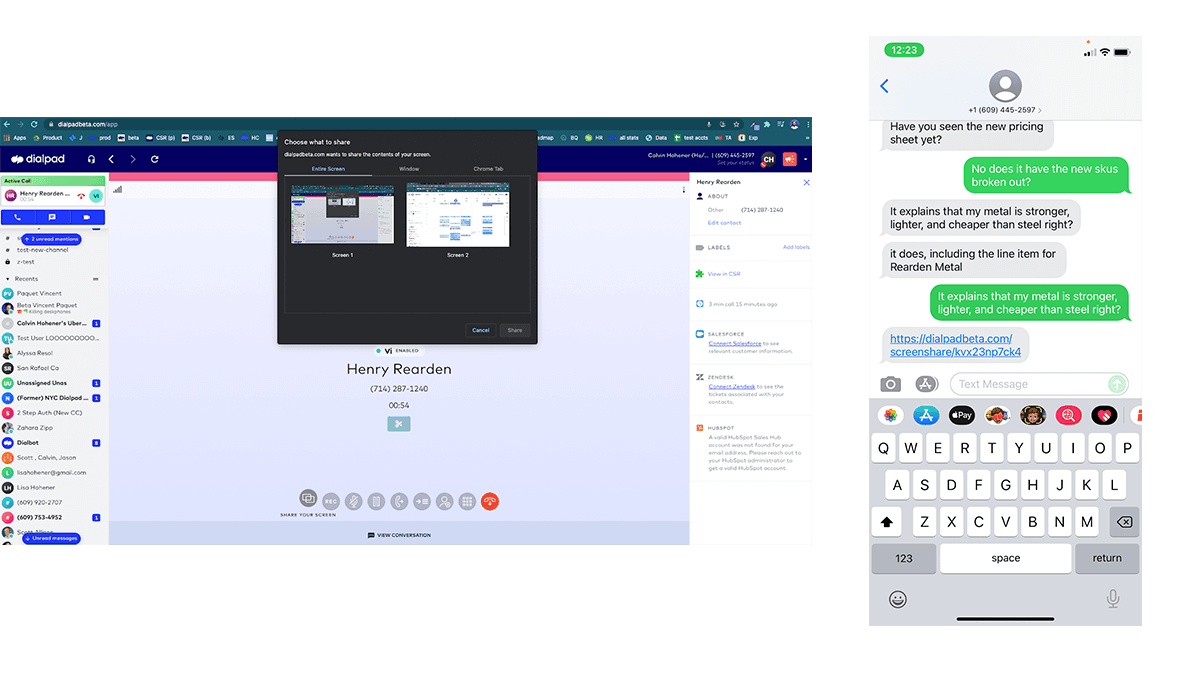End call from the Active Call card
The image size is (1177, 681).
tap(81, 196)
